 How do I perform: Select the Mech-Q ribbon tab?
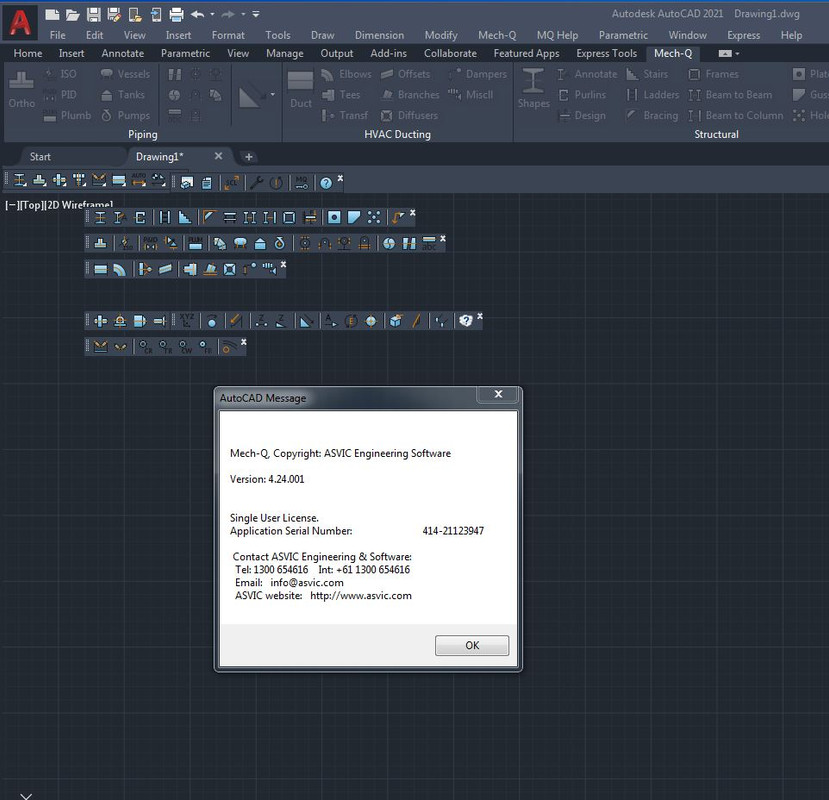pyautogui.click(x=673, y=53)
